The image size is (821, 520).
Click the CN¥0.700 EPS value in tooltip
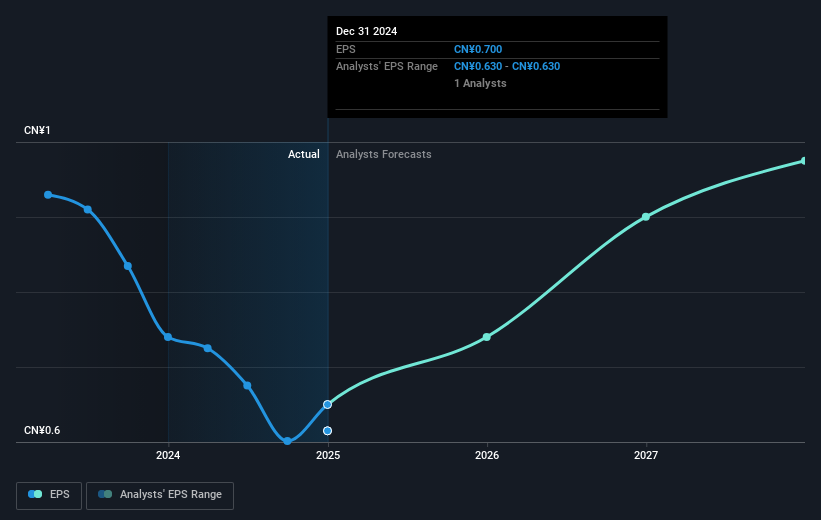click(478, 49)
